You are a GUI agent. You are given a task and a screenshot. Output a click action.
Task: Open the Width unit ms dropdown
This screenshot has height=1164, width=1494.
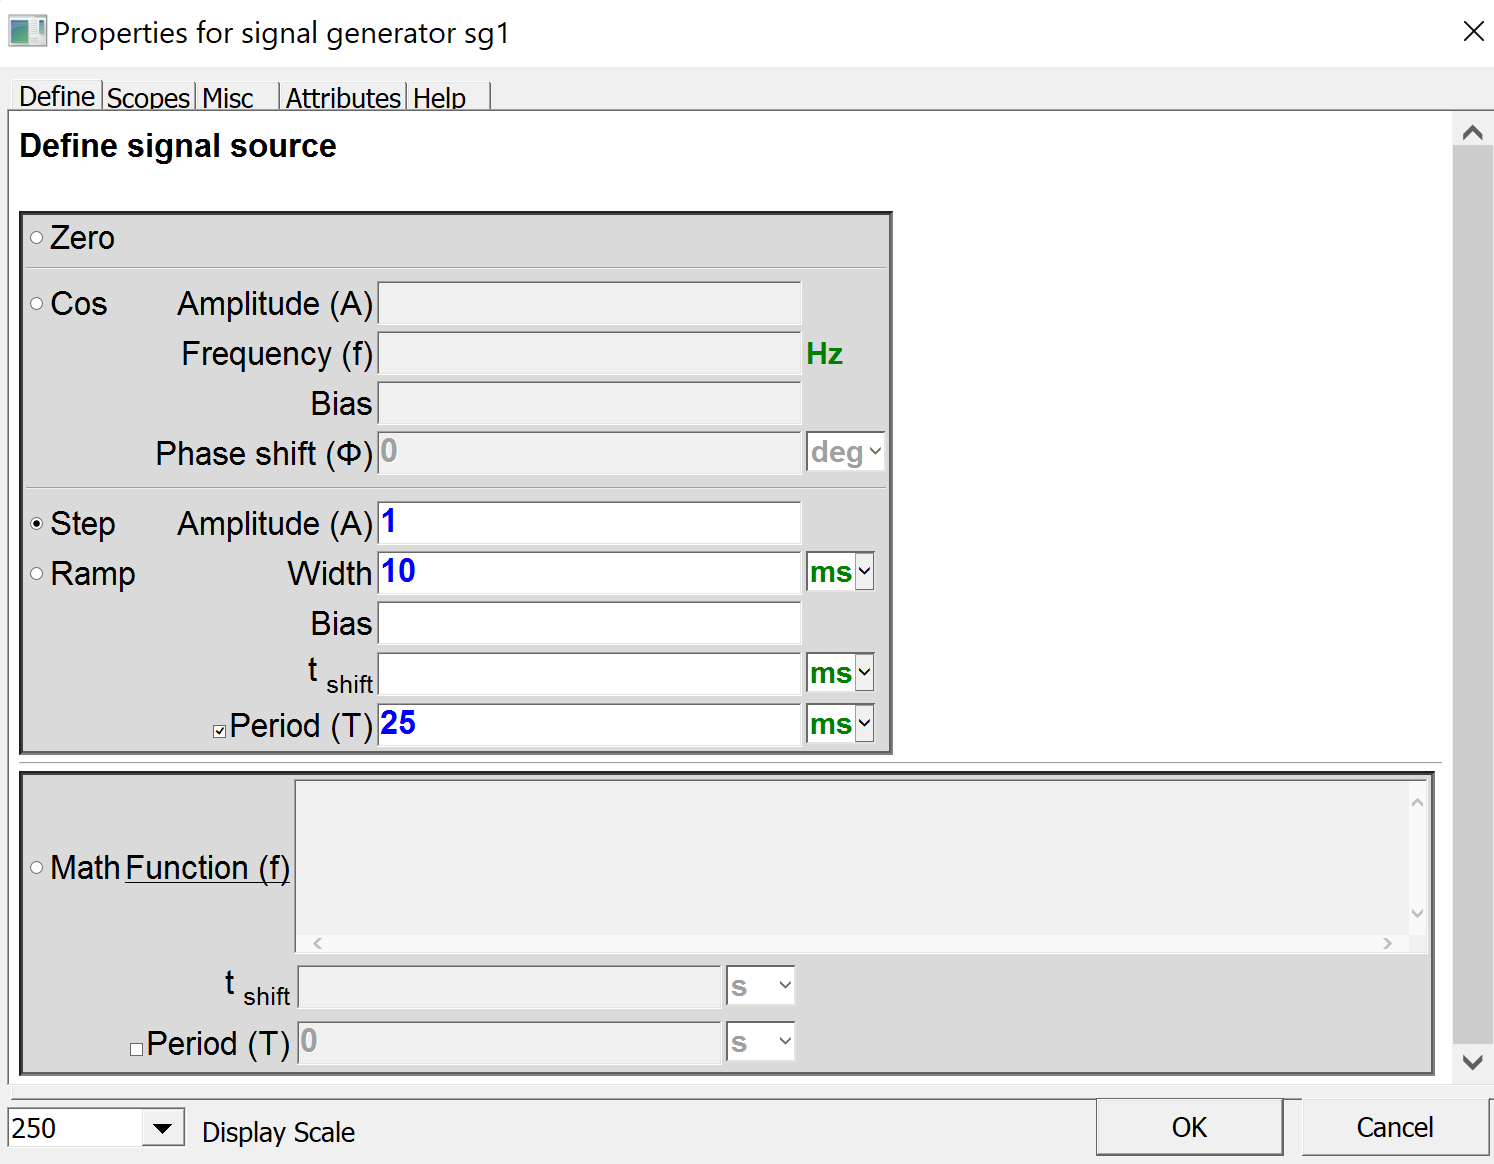click(x=864, y=572)
